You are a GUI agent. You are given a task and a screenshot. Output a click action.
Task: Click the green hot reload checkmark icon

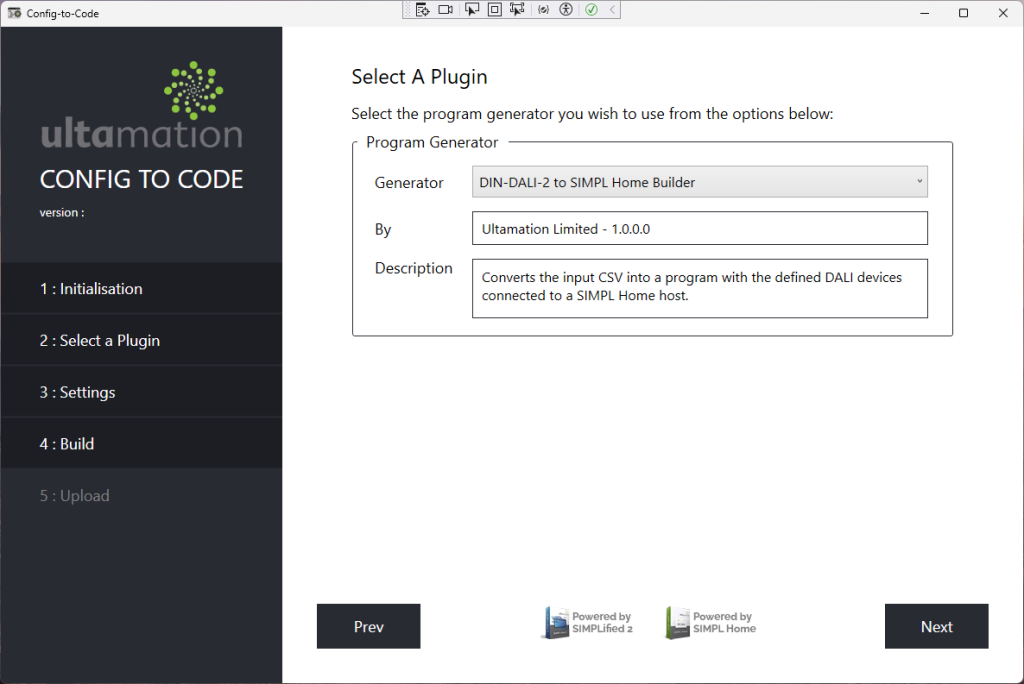591,10
